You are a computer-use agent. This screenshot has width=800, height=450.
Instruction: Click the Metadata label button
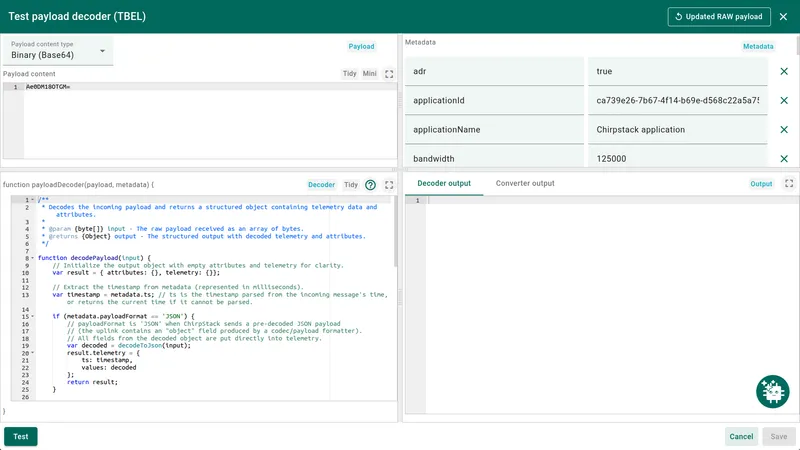pyautogui.click(x=758, y=46)
